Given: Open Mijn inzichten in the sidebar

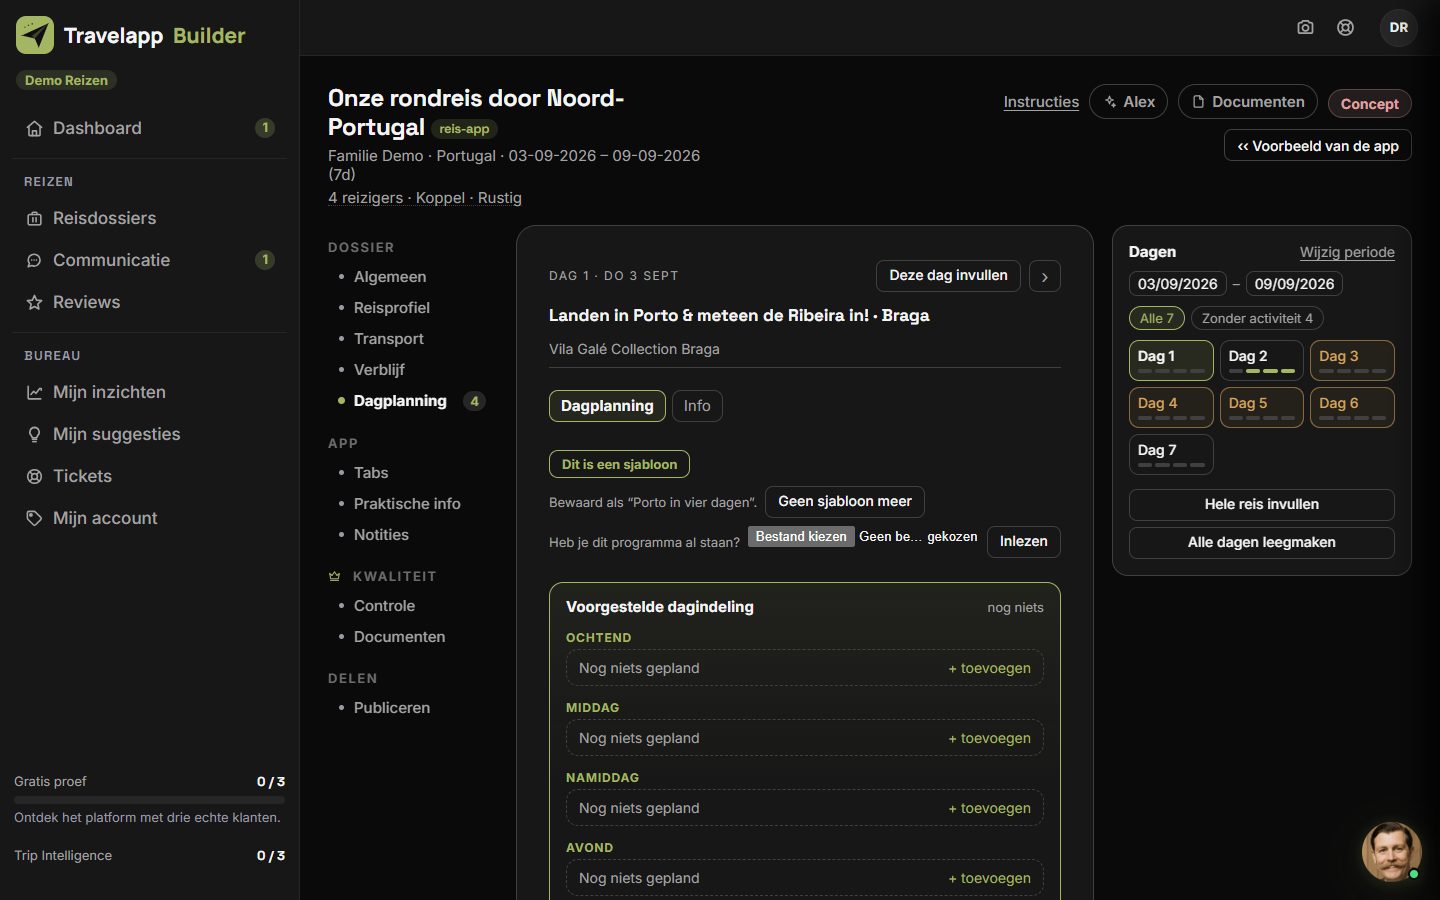Looking at the screenshot, I should (150, 392).
